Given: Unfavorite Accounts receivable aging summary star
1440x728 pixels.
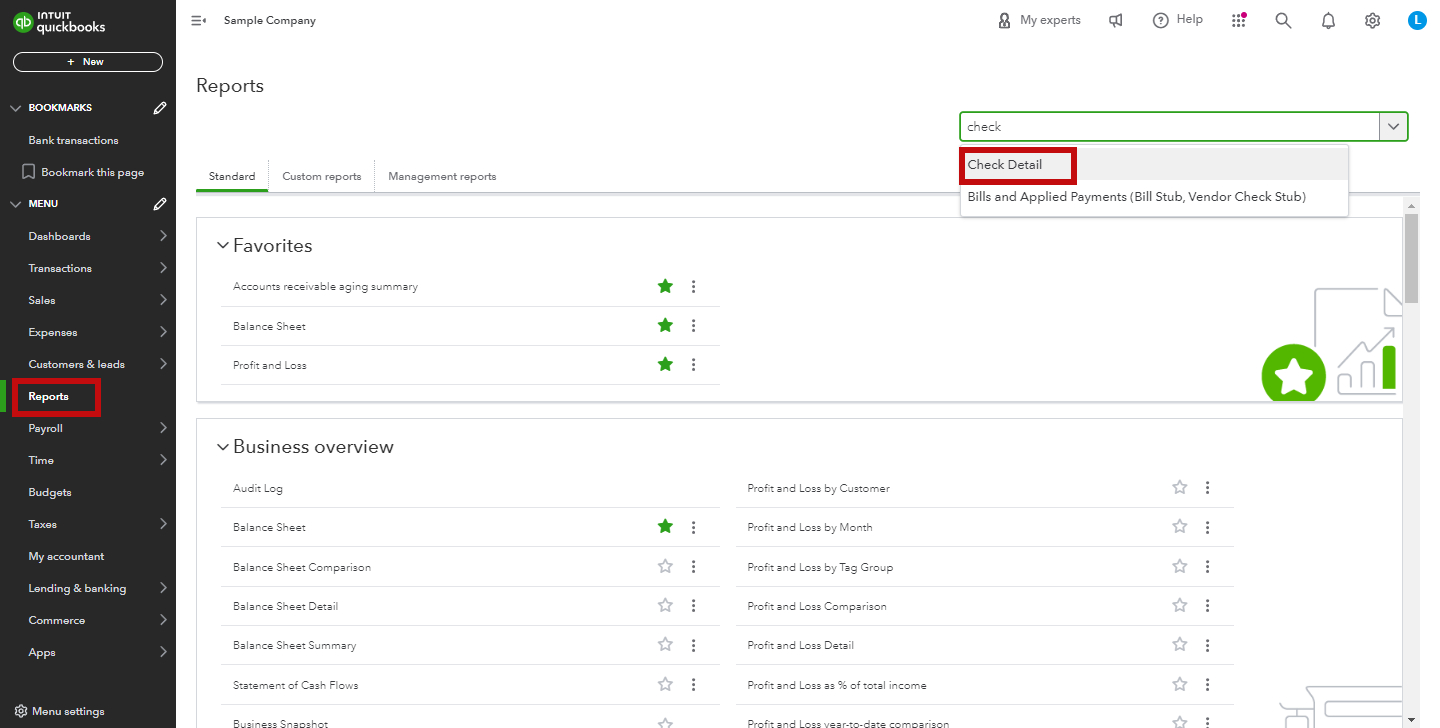Looking at the screenshot, I should point(665,286).
